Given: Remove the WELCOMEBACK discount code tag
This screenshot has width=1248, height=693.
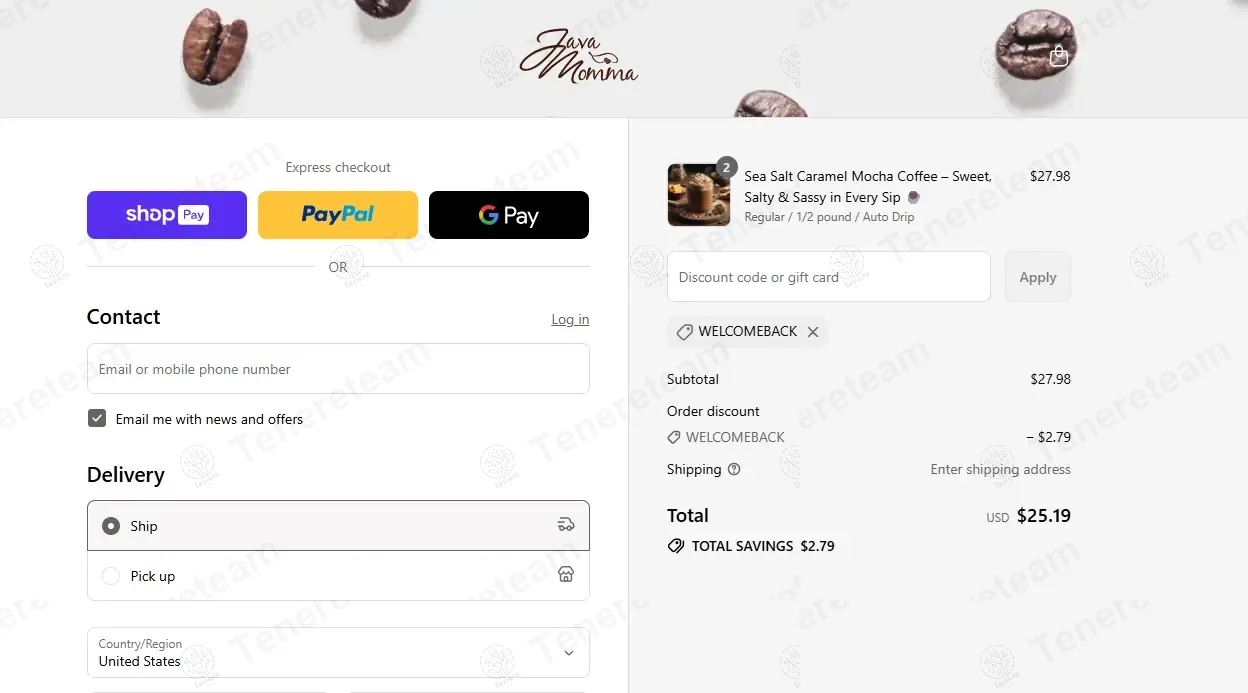Looking at the screenshot, I should point(813,332).
